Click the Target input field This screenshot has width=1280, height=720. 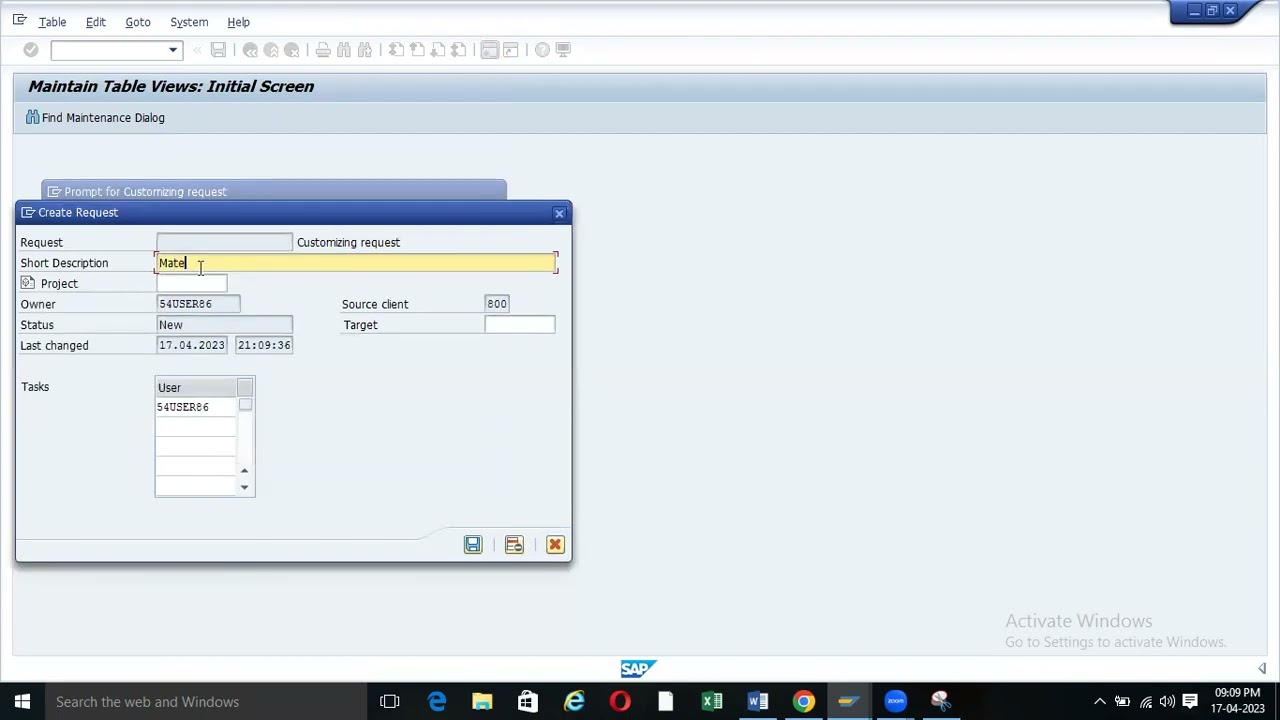519,325
